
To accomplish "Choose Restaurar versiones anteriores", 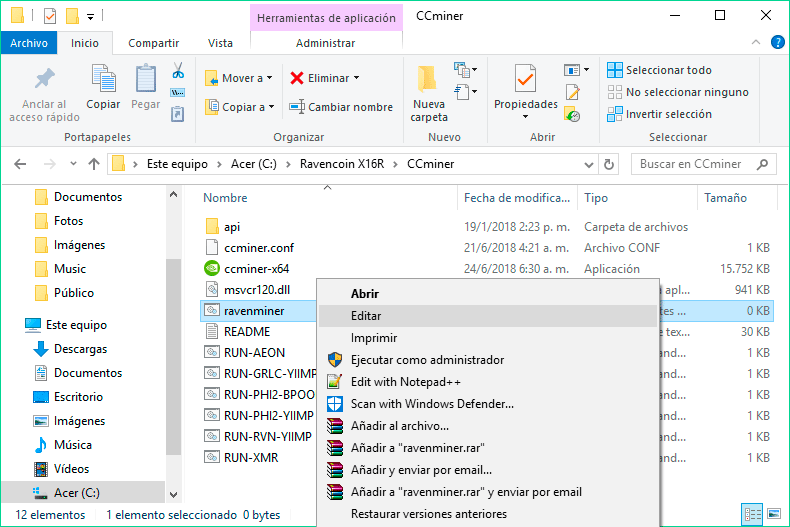I will point(488,514).
